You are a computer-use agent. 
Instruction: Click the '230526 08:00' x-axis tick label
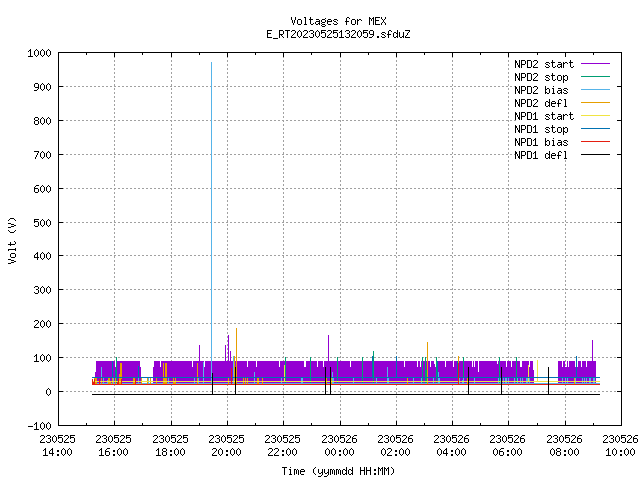click(x=564, y=446)
